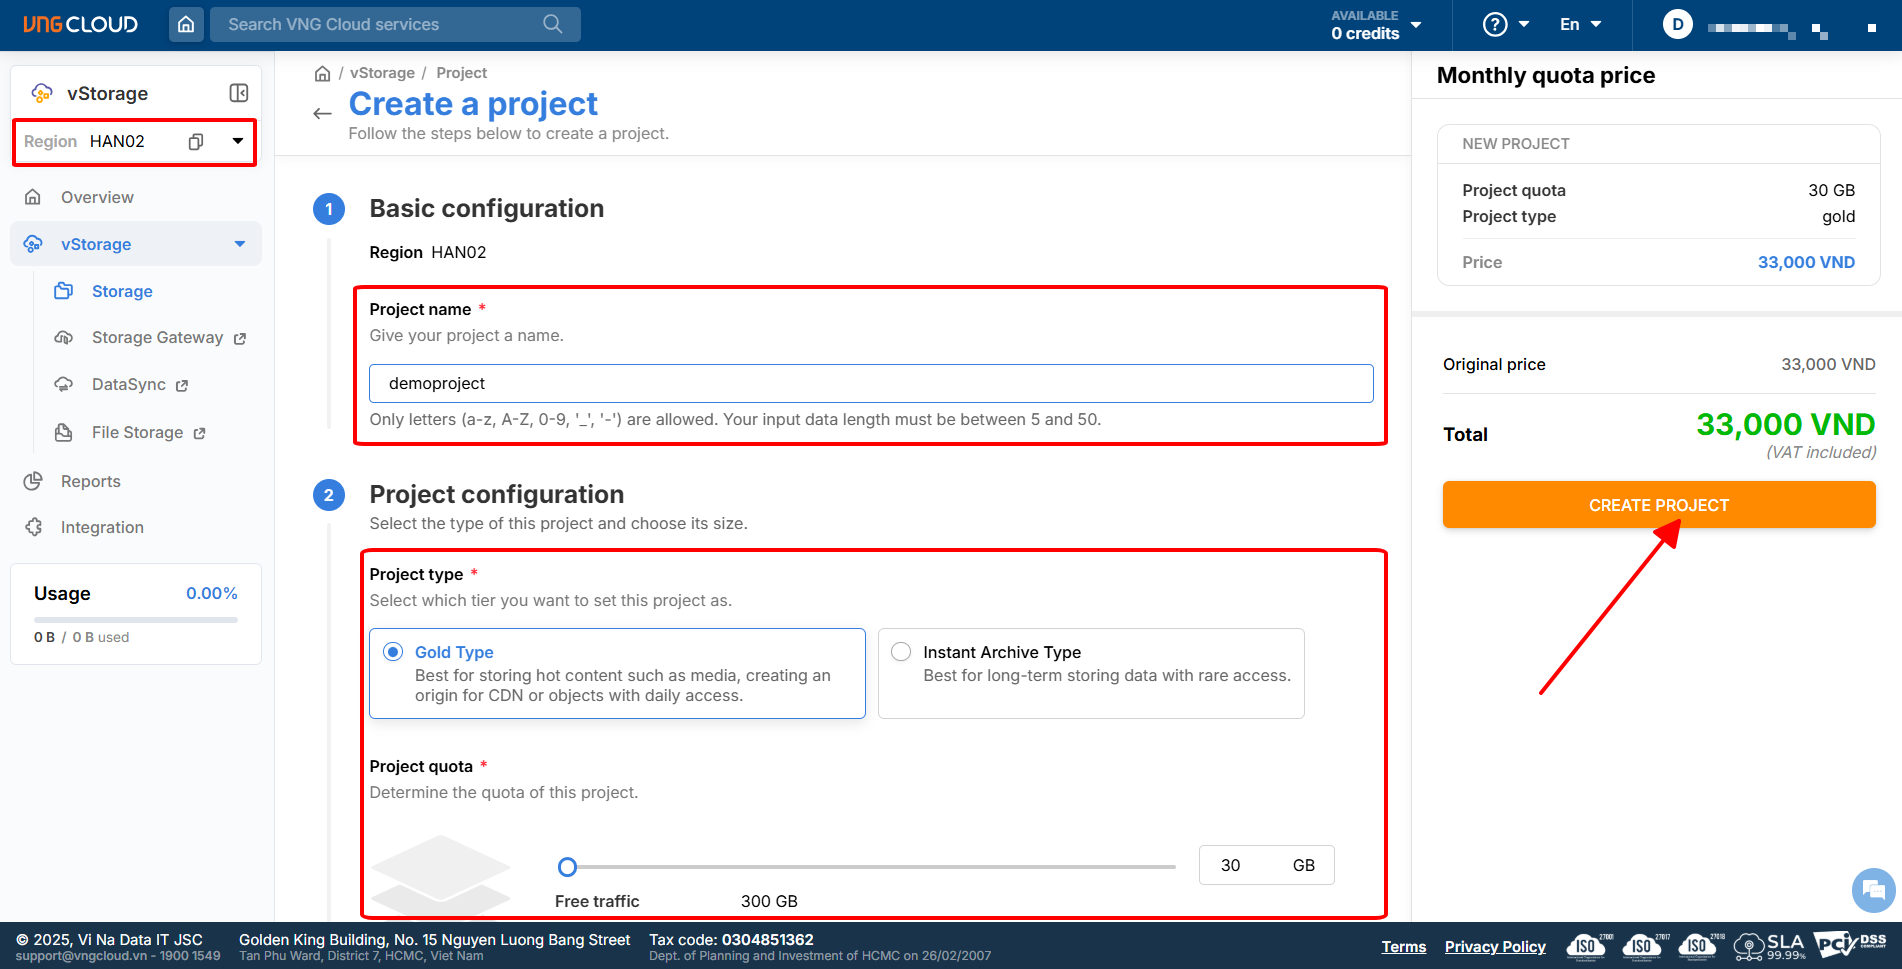Click the user avatar D icon
The height and width of the screenshot is (969, 1902).
click(1677, 24)
